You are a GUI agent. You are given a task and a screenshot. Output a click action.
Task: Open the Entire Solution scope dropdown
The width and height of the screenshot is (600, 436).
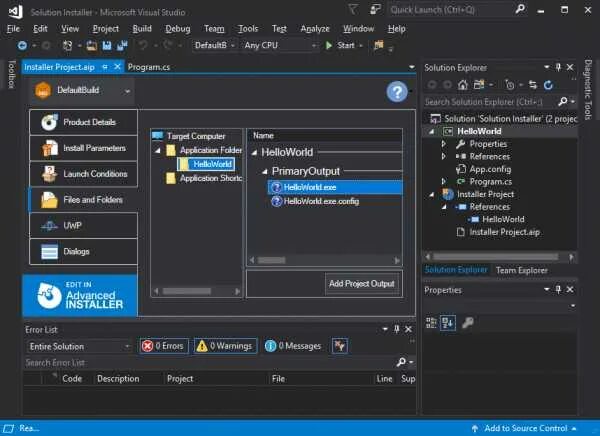[80, 346]
